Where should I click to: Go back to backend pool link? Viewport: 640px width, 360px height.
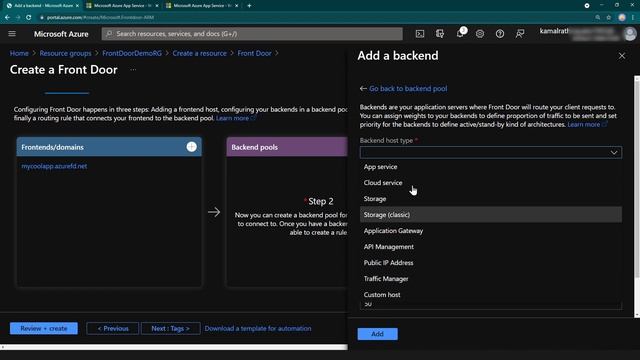click(408, 89)
